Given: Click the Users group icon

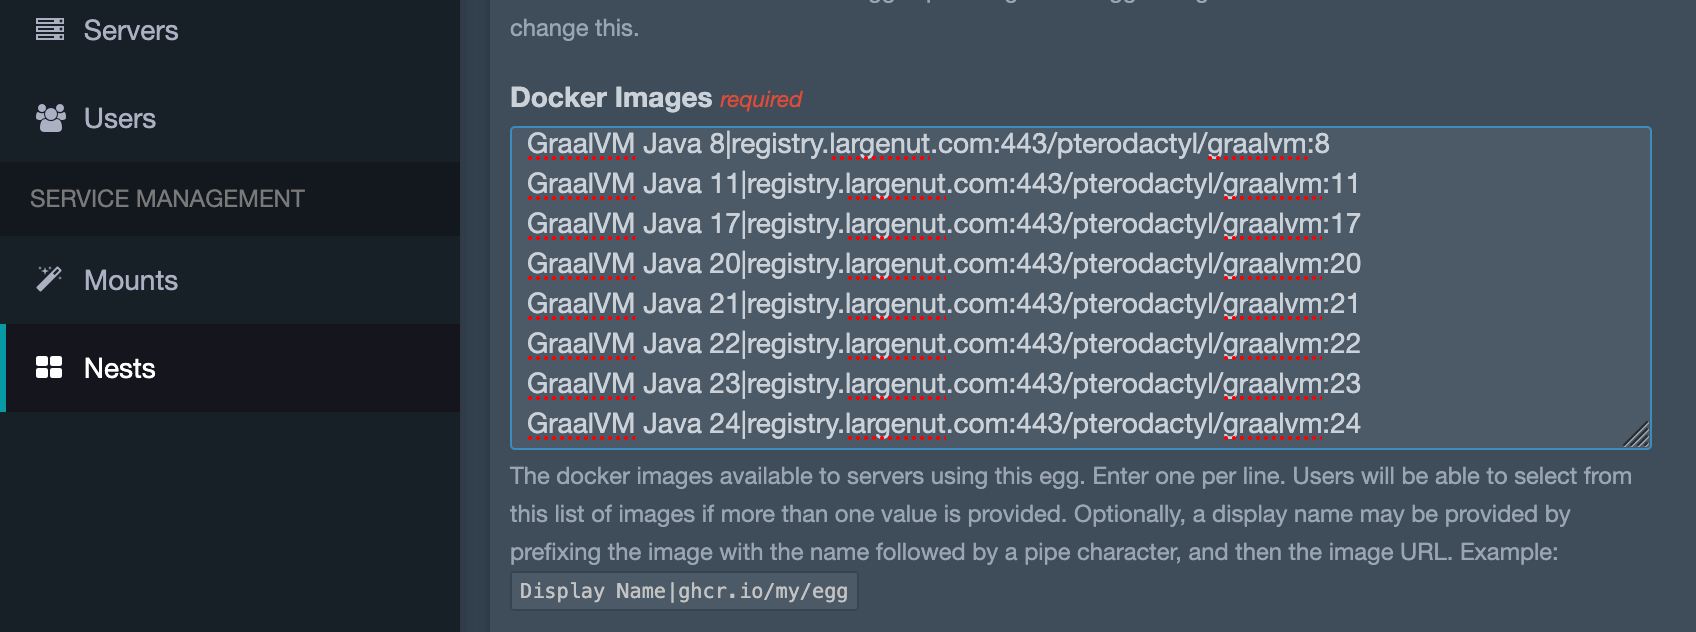Looking at the screenshot, I should (50, 118).
